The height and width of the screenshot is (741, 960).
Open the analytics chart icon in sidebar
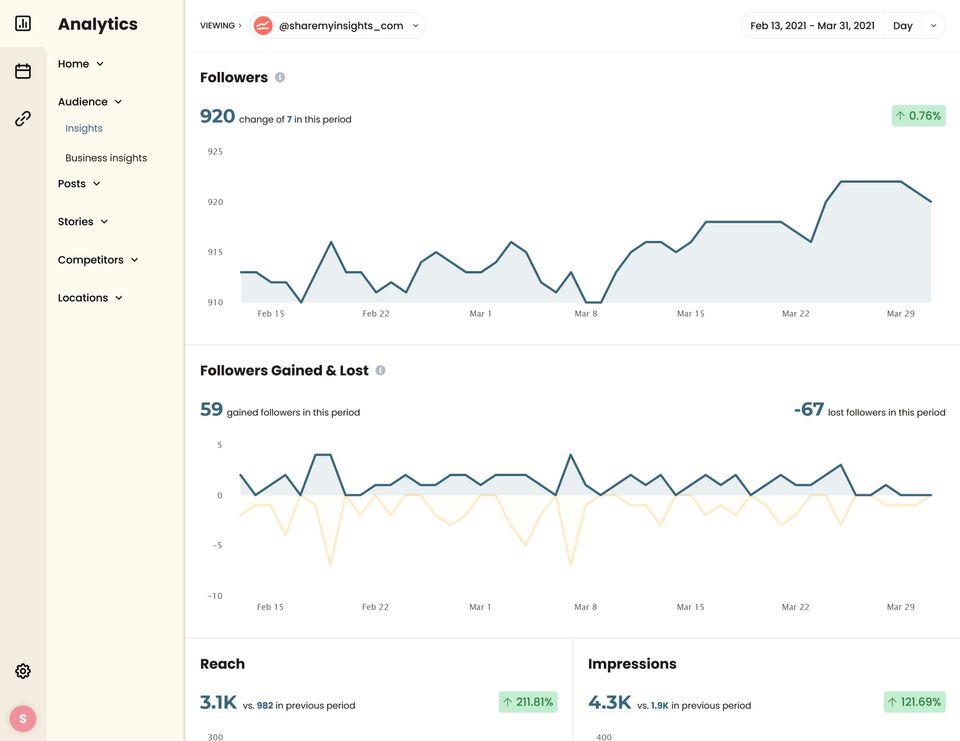[23, 23]
